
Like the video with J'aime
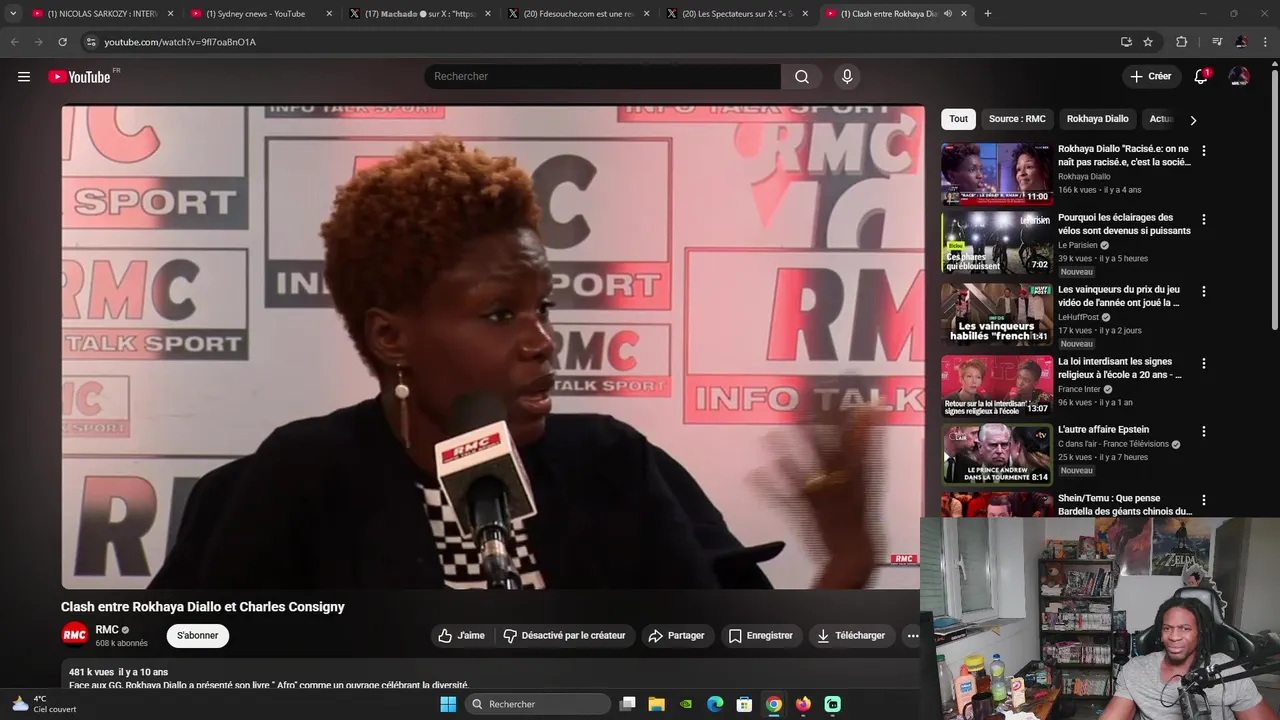coord(461,636)
